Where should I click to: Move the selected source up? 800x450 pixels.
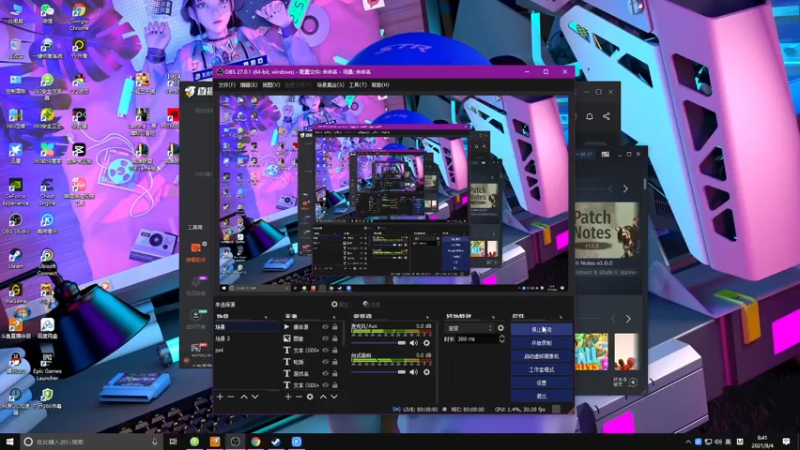(323, 396)
